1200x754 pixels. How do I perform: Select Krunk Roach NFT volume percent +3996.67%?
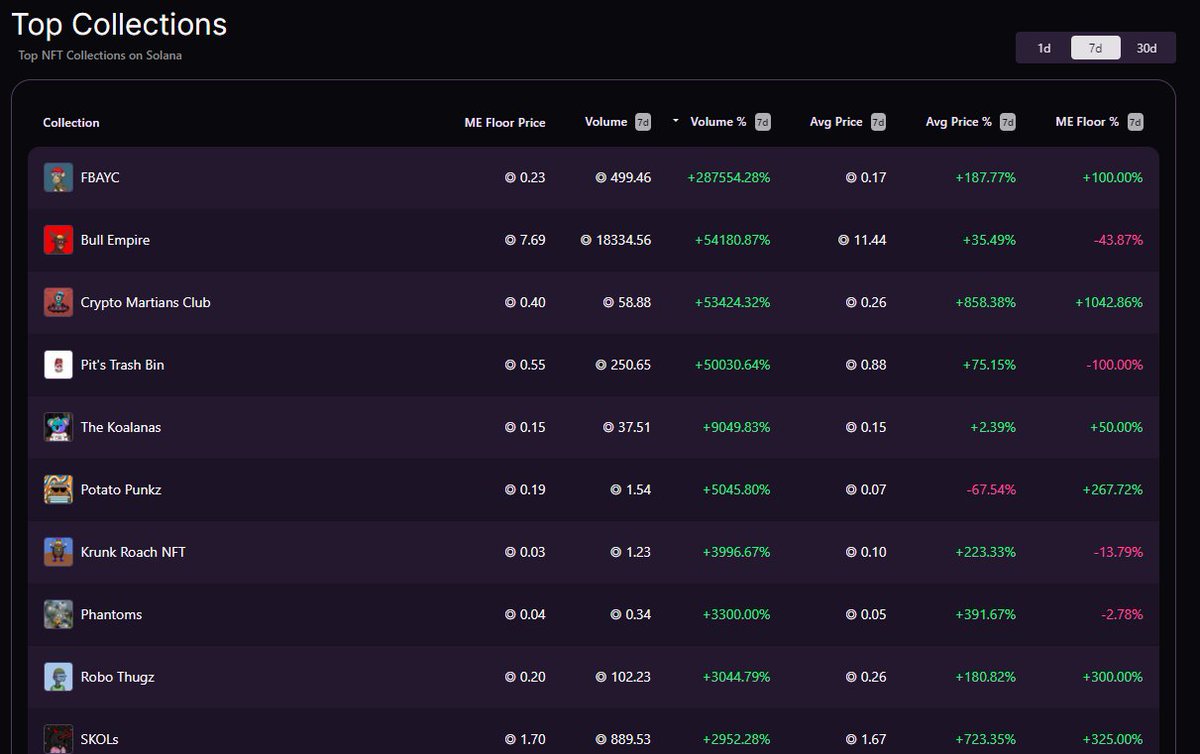(736, 552)
